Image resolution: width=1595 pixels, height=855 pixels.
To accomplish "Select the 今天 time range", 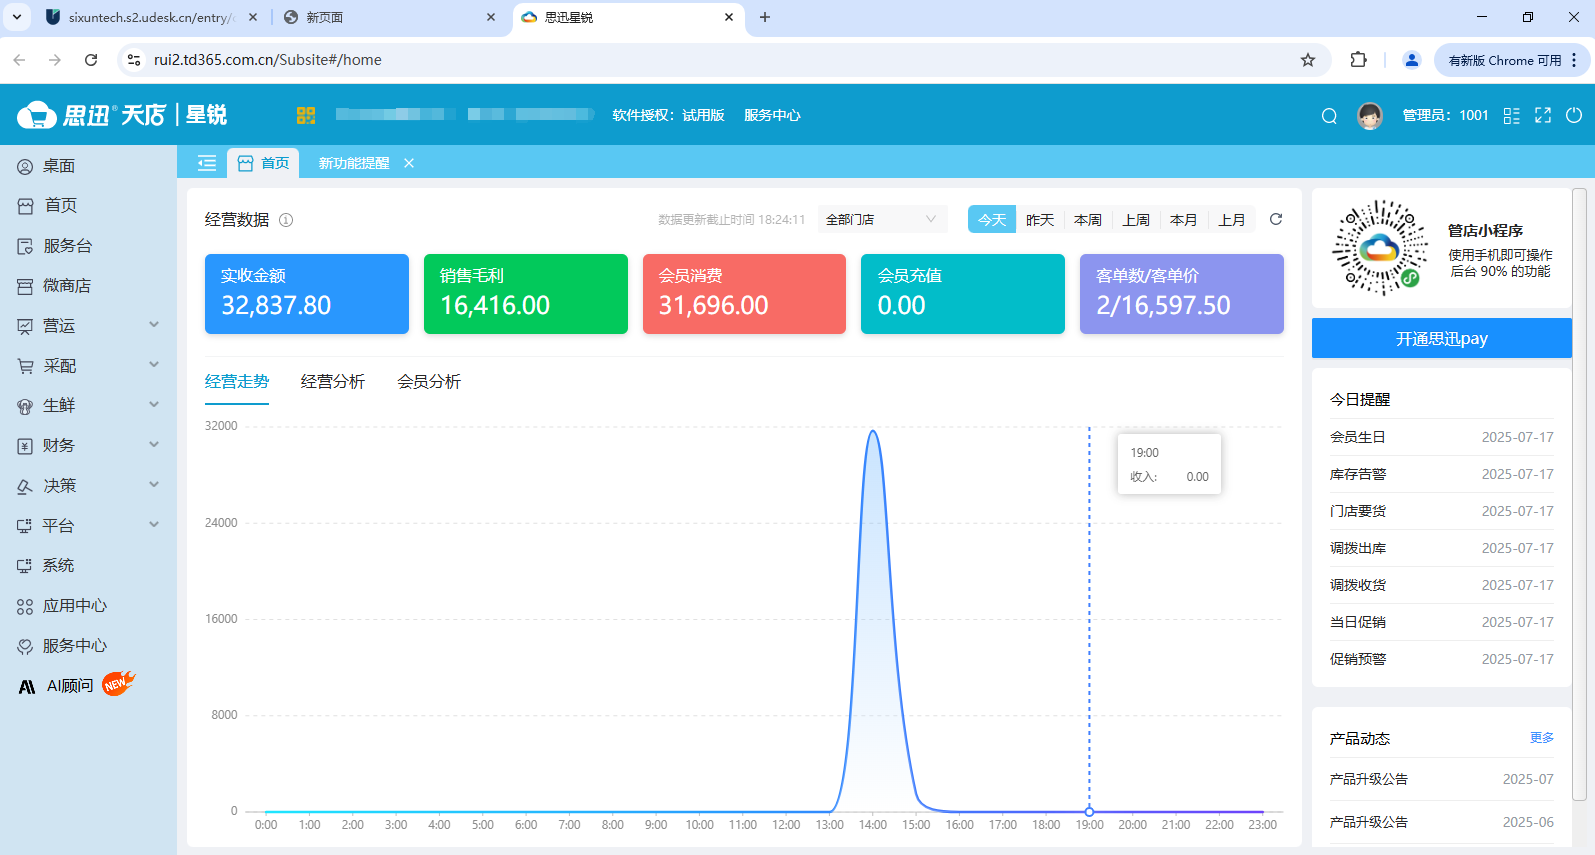I will coord(992,219).
